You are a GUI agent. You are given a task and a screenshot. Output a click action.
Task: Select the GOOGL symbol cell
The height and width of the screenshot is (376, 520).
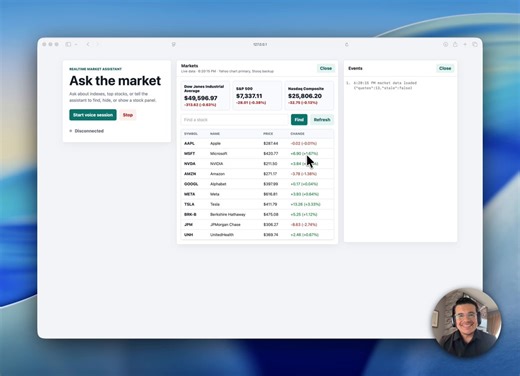pos(191,184)
